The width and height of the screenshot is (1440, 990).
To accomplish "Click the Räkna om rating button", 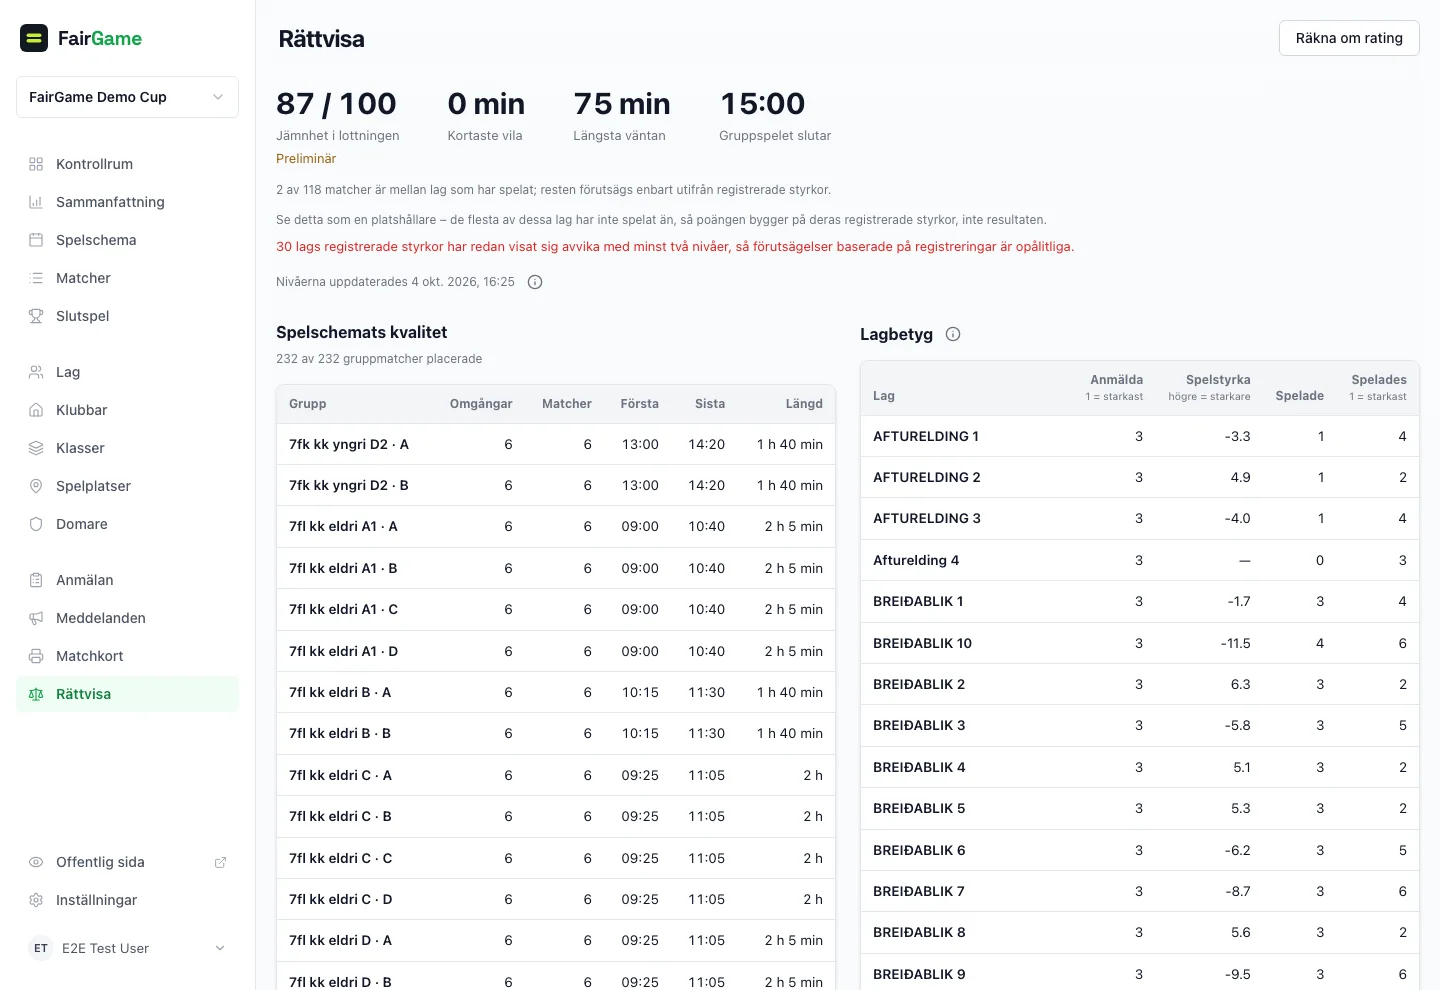I will click(1349, 38).
